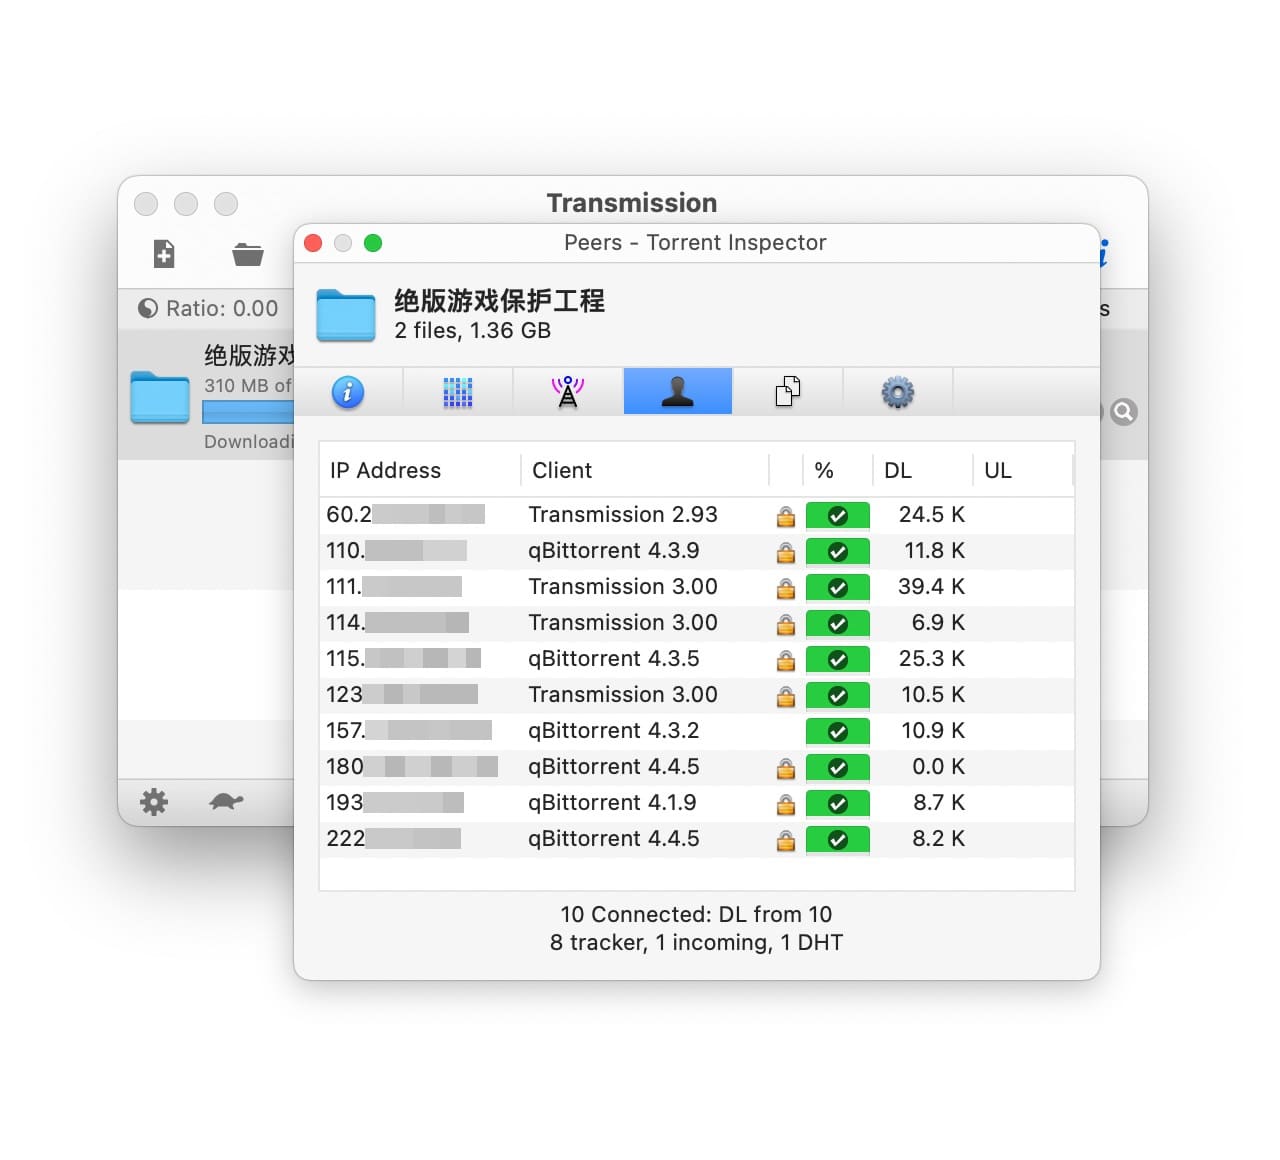This screenshot has height=1160, width=1280.
Task: Click the blue folder icon in inspector header
Action: [346, 315]
